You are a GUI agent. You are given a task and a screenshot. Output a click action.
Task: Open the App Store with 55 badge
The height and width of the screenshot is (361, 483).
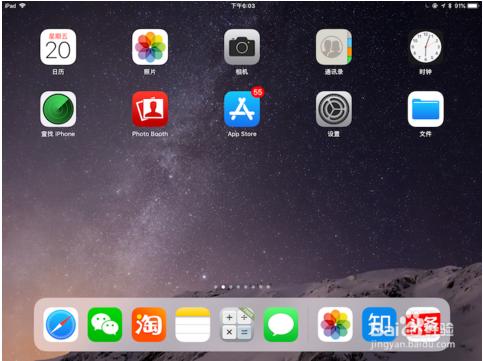242,109
